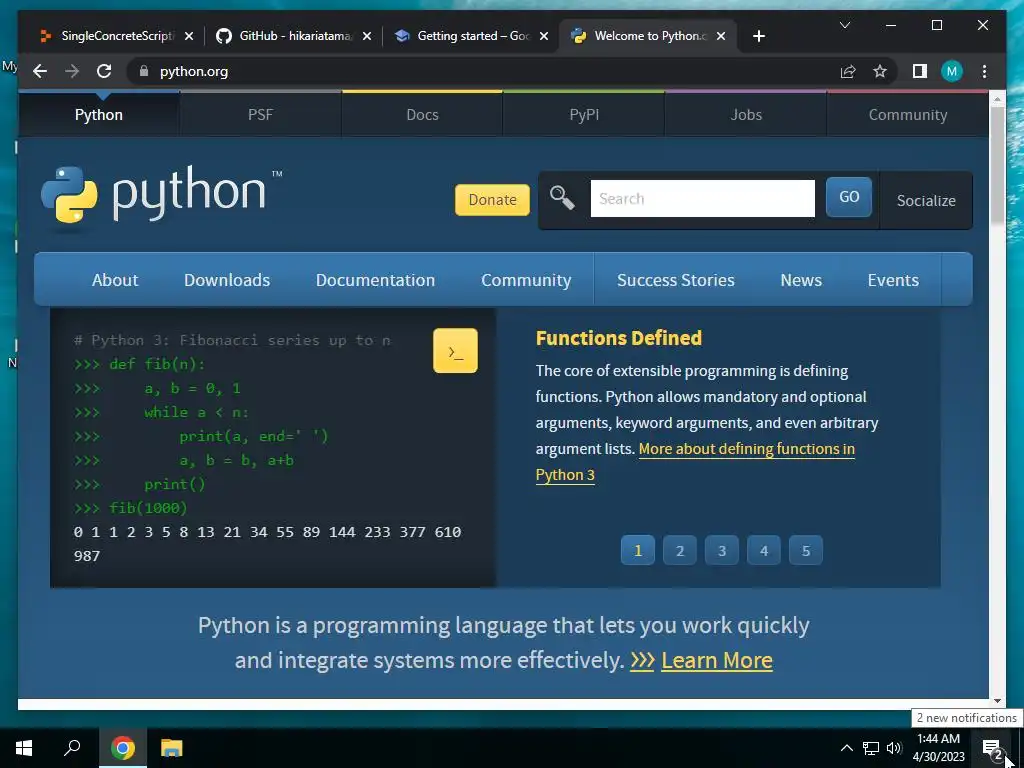Click the Functions Defined heading
Screen dimensions: 1024x768
point(618,338)
